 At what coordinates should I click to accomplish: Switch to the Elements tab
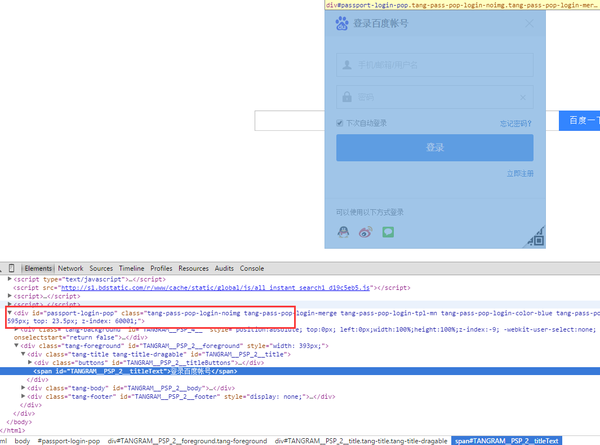click(x=38, y=268)
